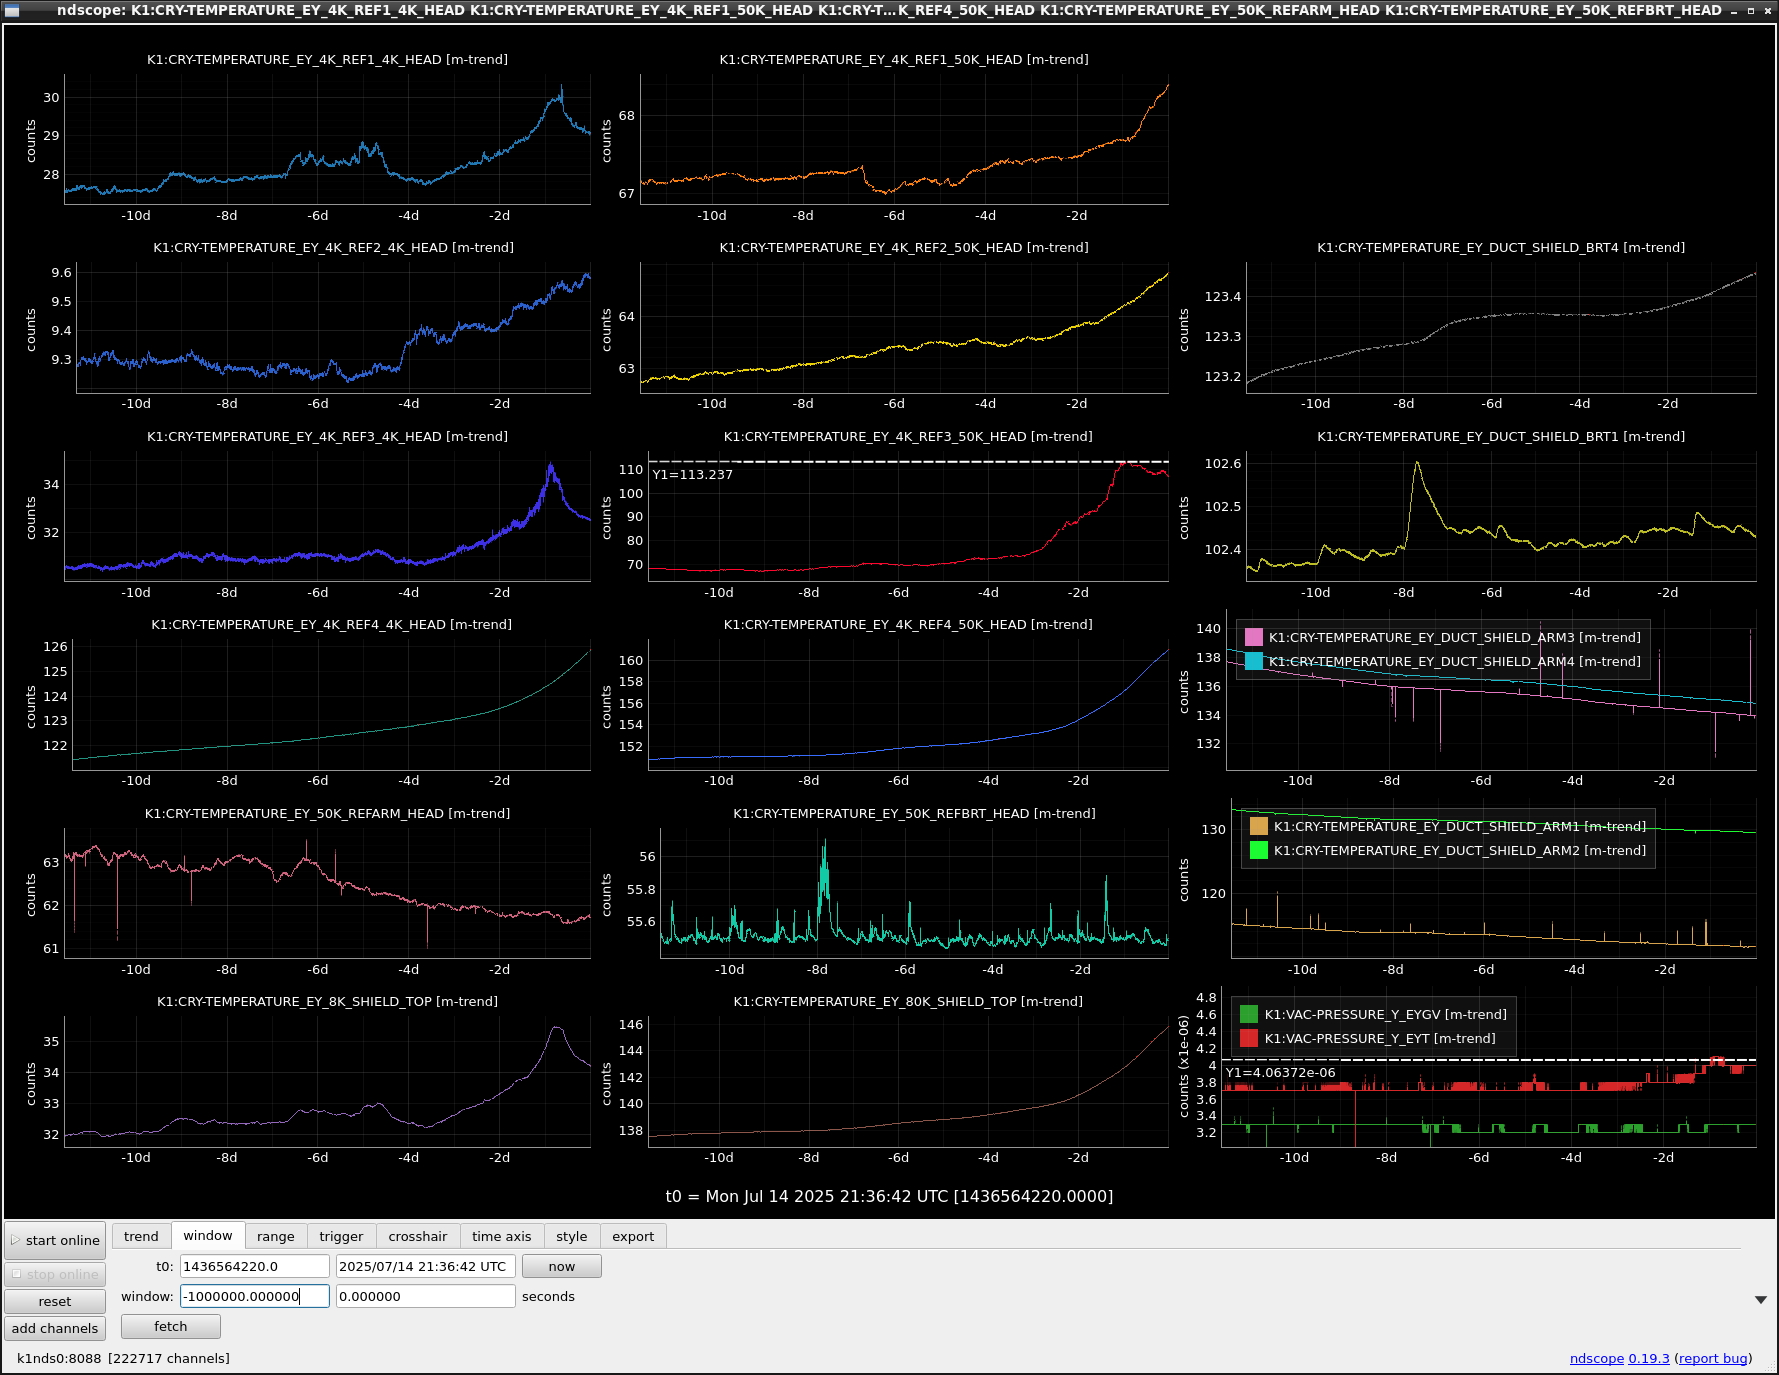This screenshot has height=1375, width=1779.
Task: Click the EY_80K_SHIELD_TOP plot title
Action: [908, 1001]
